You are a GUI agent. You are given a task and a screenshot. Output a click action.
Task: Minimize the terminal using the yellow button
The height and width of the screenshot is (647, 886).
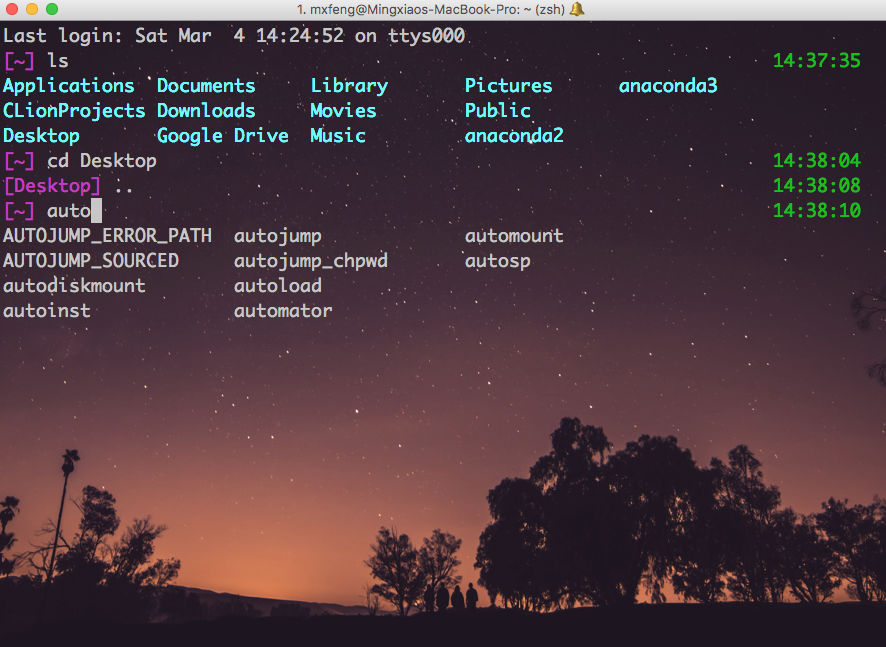pyautogui.click(x=32, y=9)
